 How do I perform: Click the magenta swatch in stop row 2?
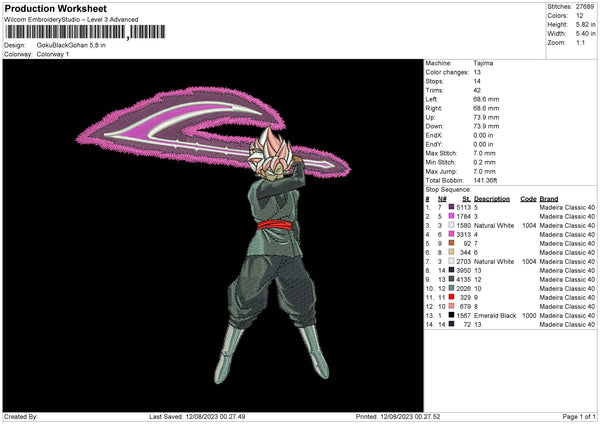pos(452,216)
